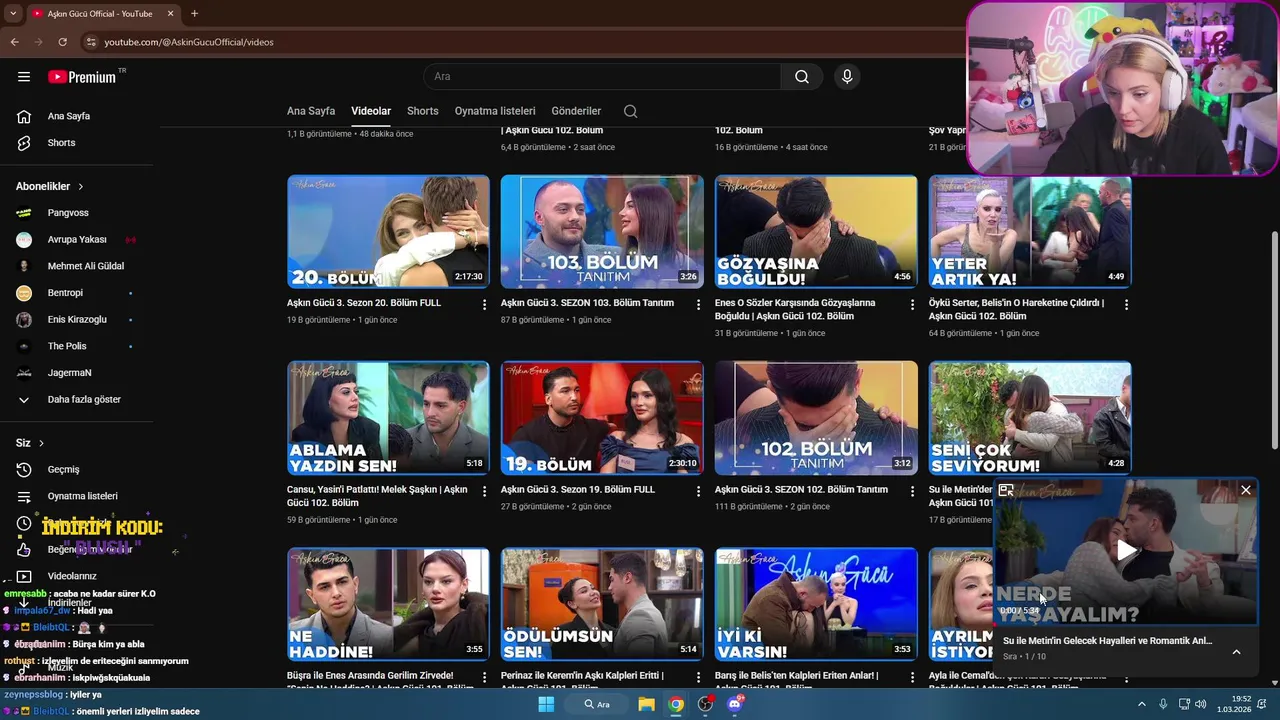Expand the Siz section arrow
Screen dimensions: 1280x720
click(x=41, y=443)
